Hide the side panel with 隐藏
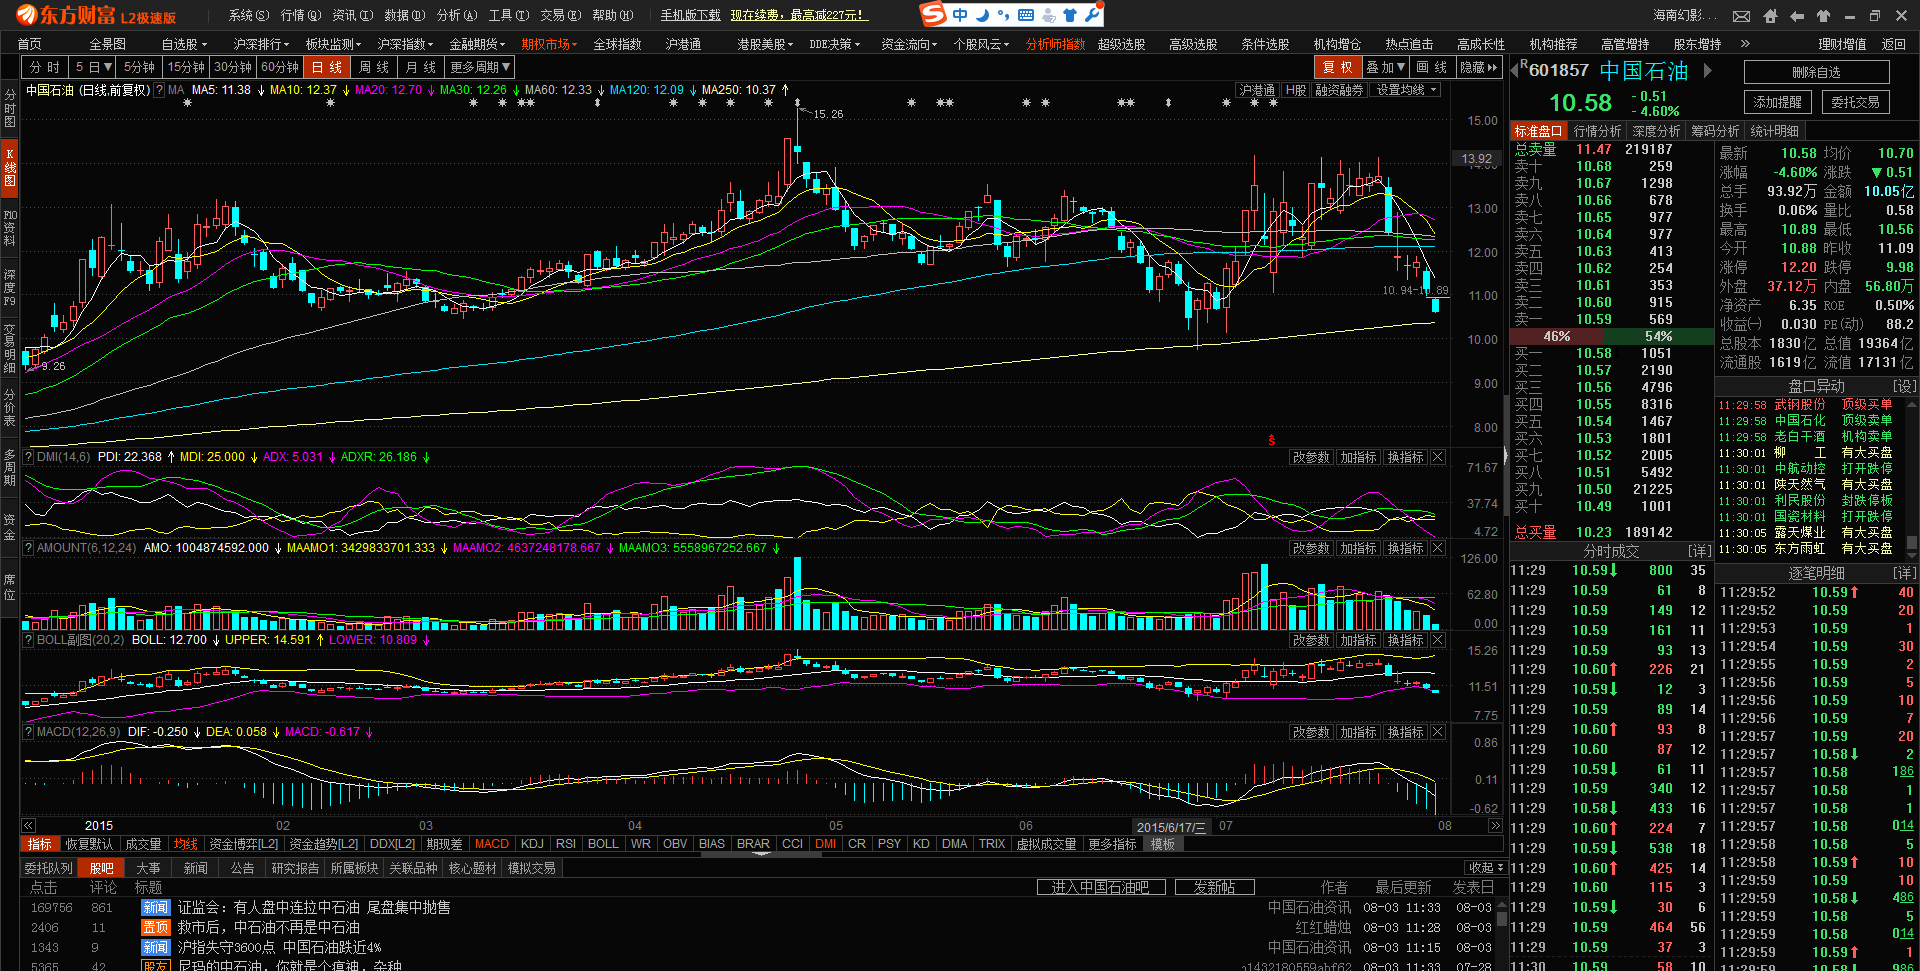 (1479, 67)
